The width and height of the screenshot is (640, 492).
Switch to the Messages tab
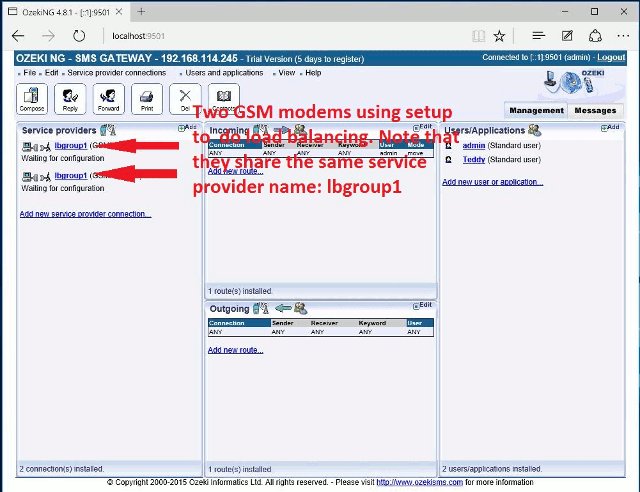pos(595,110)
